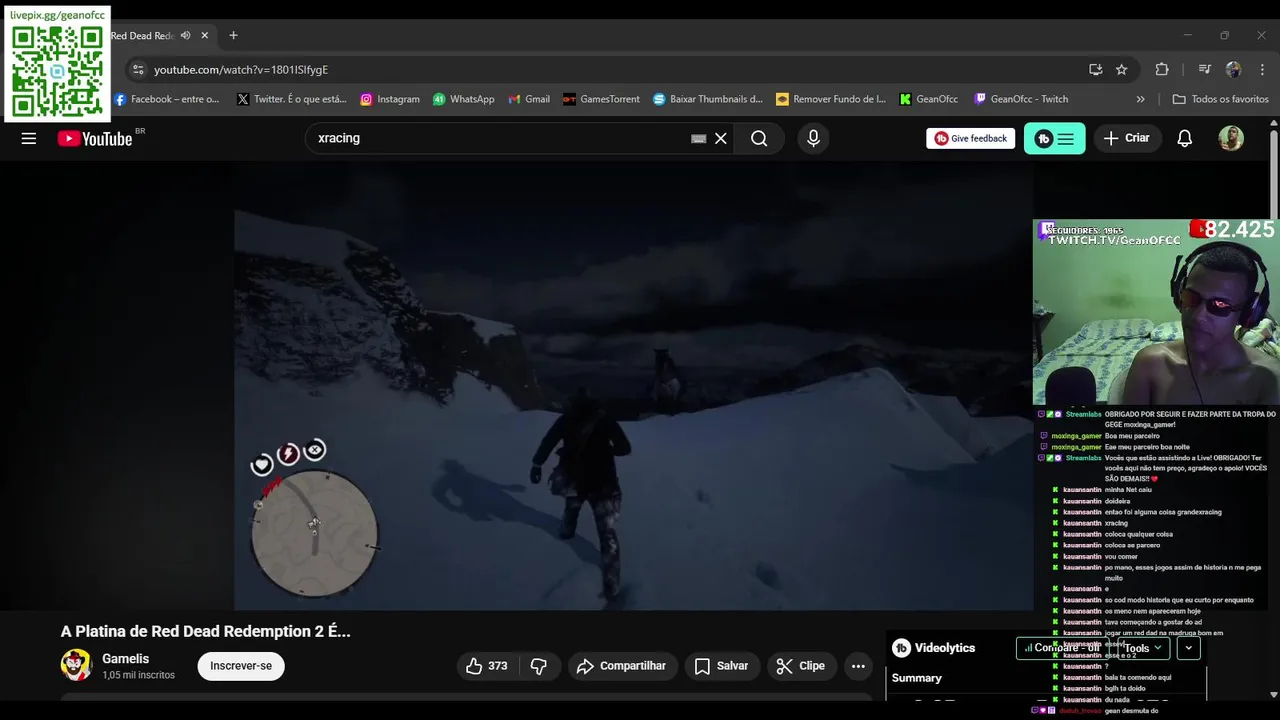This screenshot has width=1280, height=720.
Task: Open the browser extensions puzzle icon
Action: [x=1162, y=69]
